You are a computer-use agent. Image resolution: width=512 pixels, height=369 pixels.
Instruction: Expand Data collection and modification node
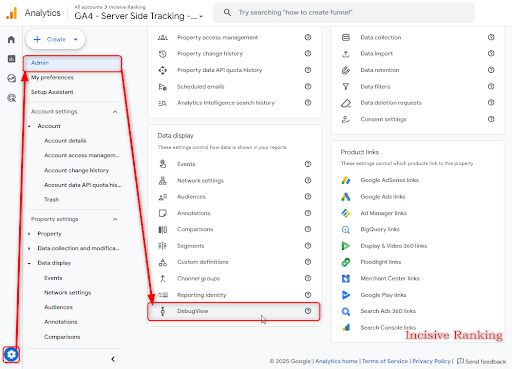pos(29,248)
